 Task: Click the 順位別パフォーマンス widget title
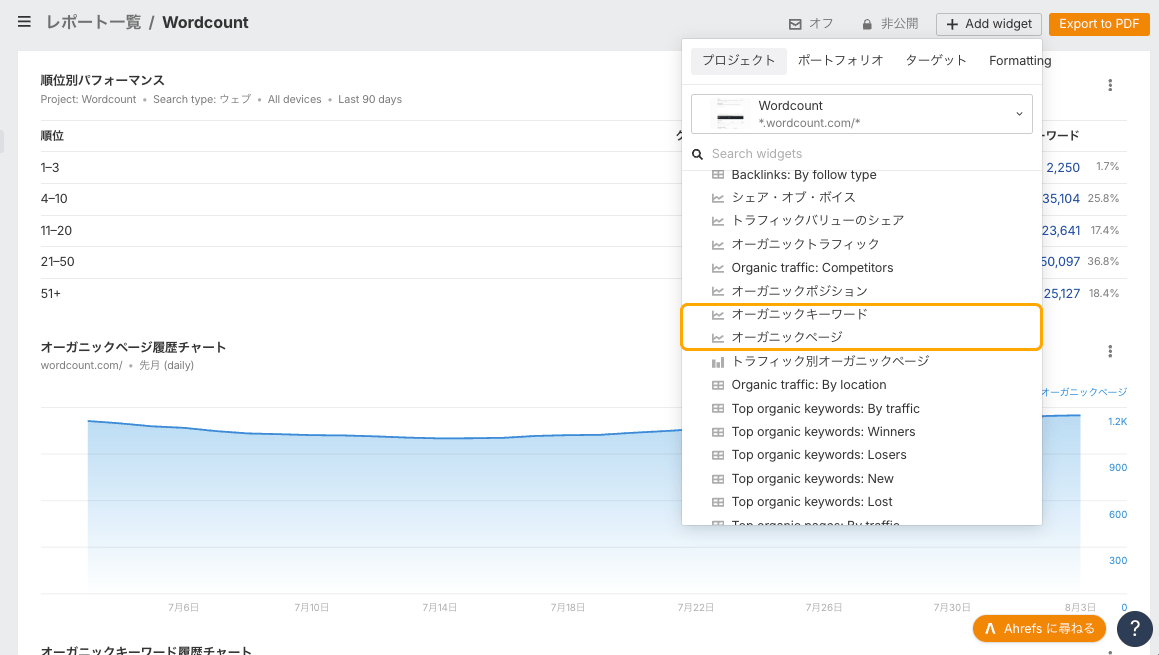point(102,80)
